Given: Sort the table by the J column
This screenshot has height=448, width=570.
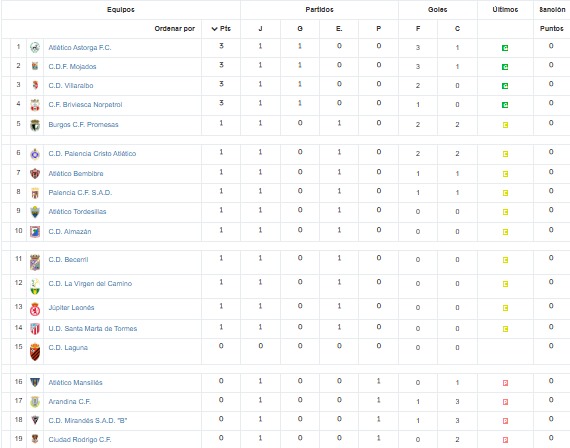Looking at the screenshot, I should tap(260, 29).
